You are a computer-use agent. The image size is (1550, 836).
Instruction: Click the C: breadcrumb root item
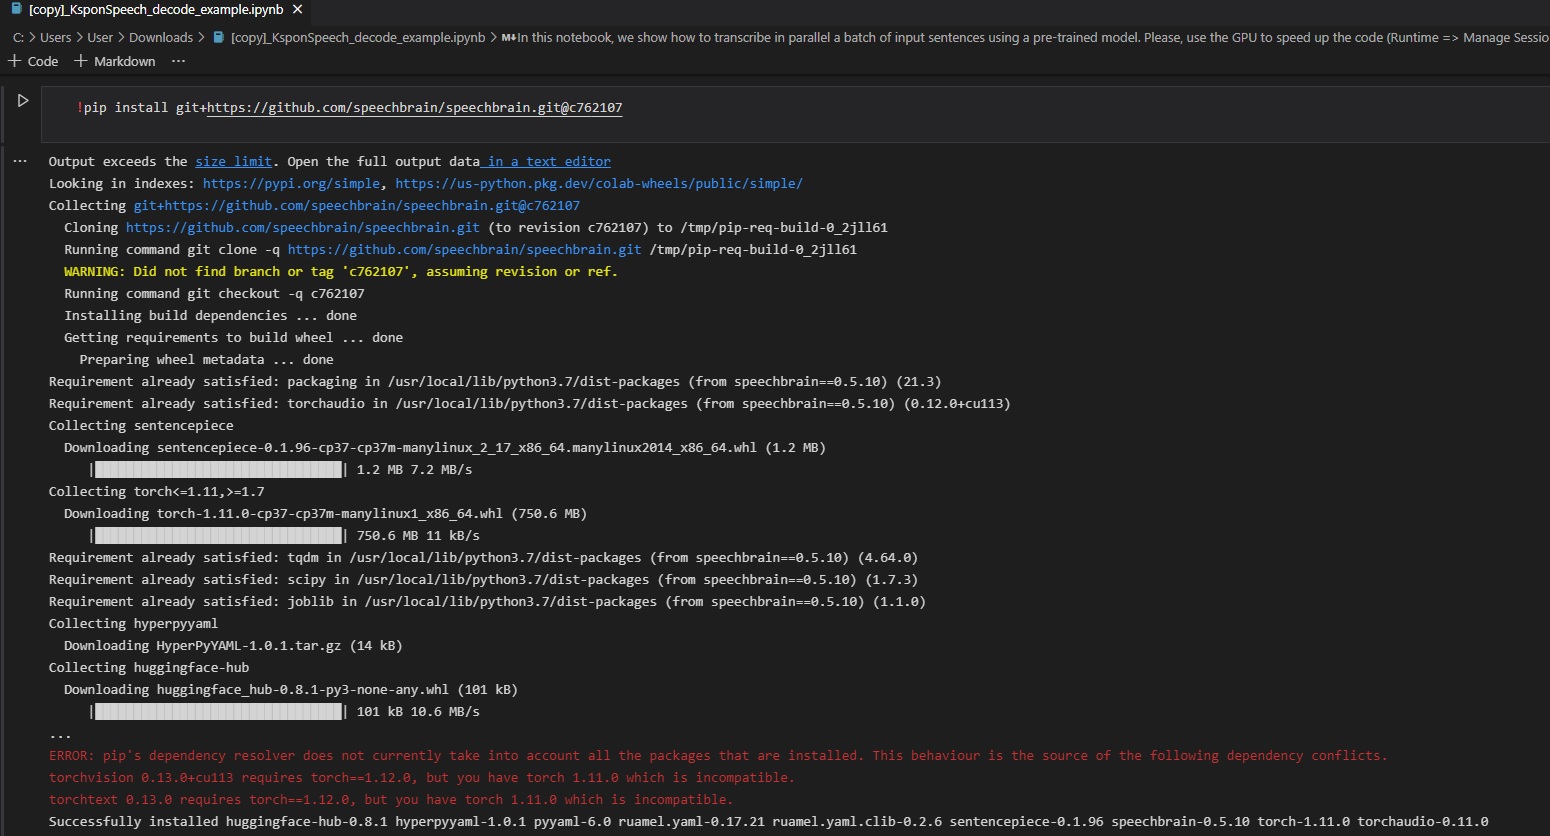17,37
